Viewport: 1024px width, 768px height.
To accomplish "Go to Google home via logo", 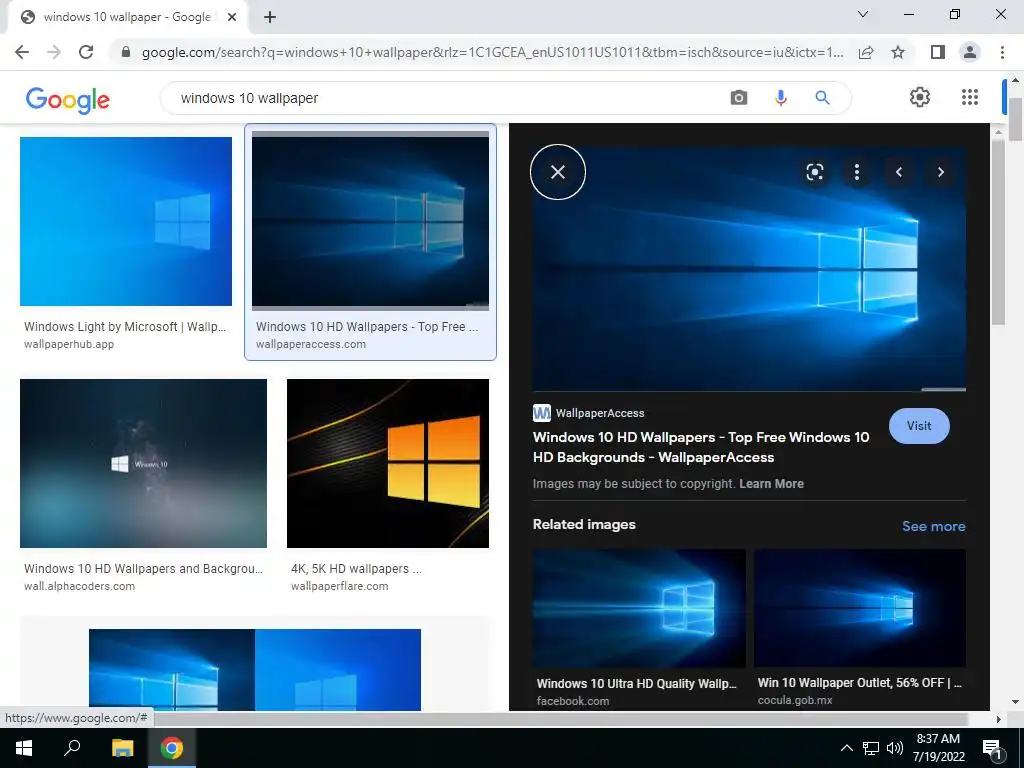I will point(67,99).
